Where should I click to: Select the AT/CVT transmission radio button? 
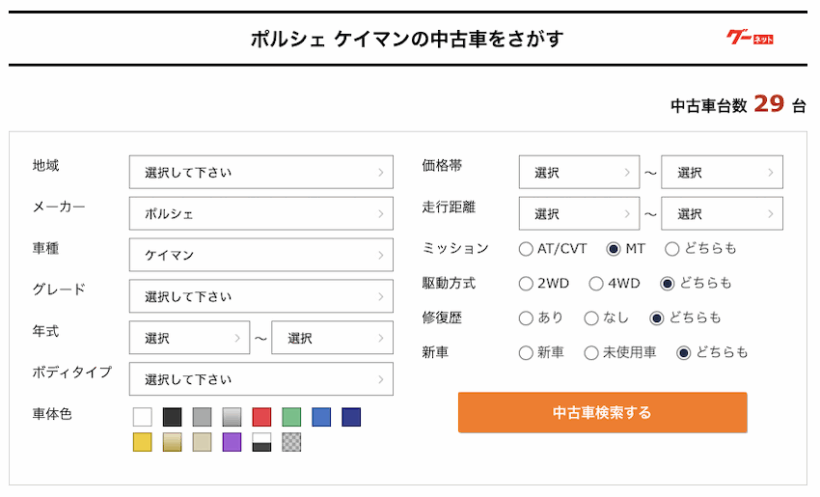[x=526, y=248]
